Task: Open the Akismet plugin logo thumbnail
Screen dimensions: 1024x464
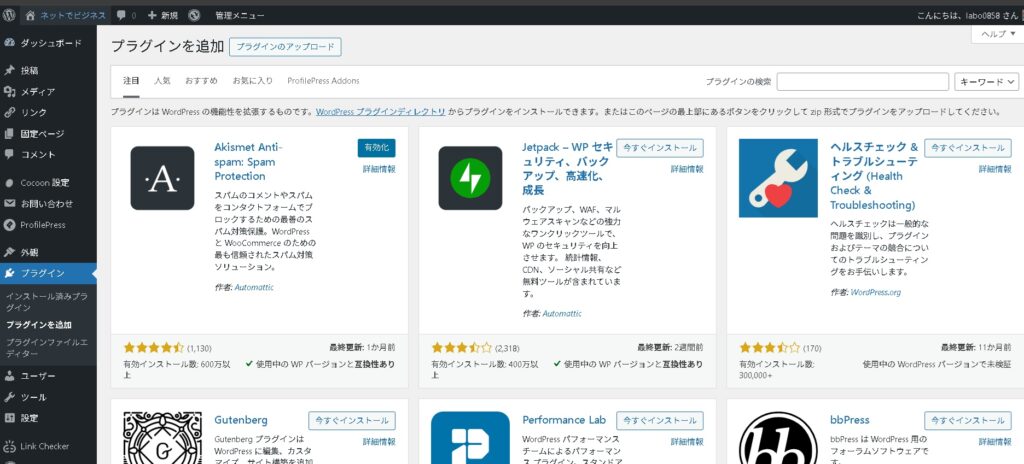Action: (162, 178)
